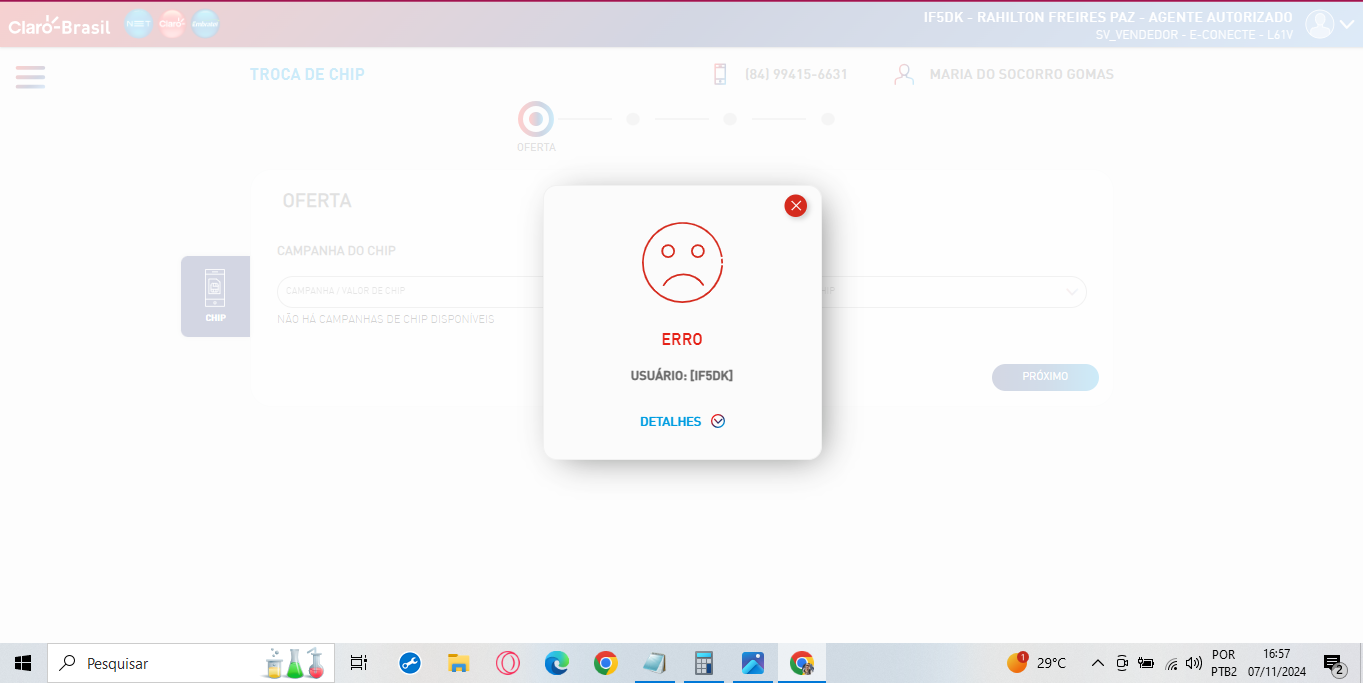Open the Calculator from the taskbar

704,663
